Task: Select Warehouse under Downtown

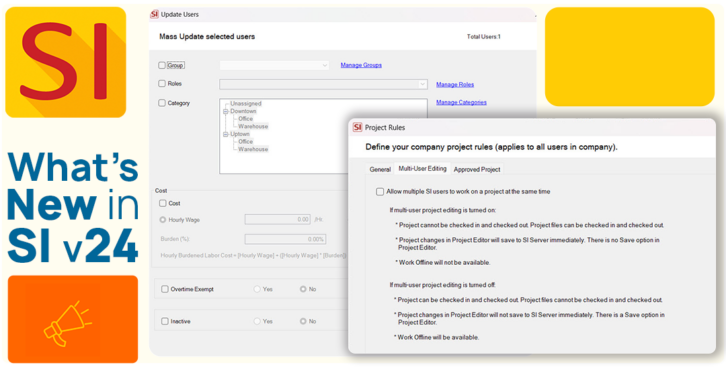Action: (253, 126)
